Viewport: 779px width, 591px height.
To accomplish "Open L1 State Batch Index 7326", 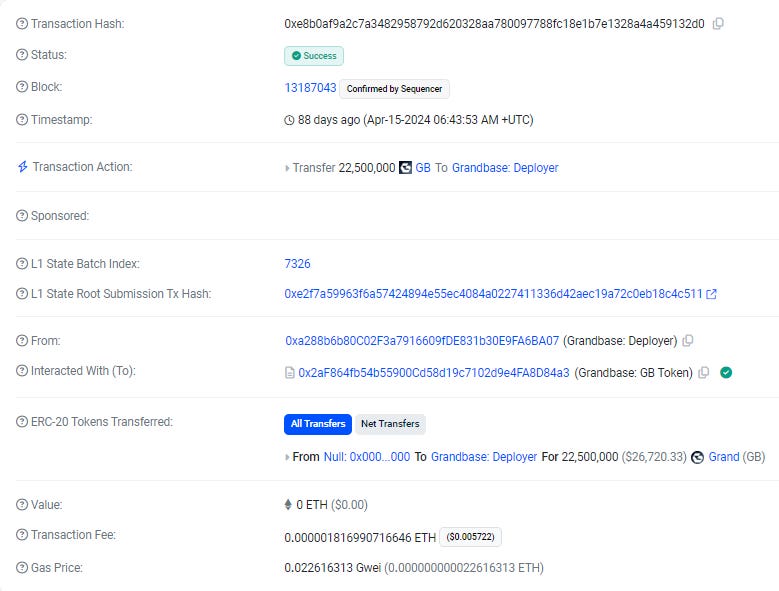I will (297, 264).
